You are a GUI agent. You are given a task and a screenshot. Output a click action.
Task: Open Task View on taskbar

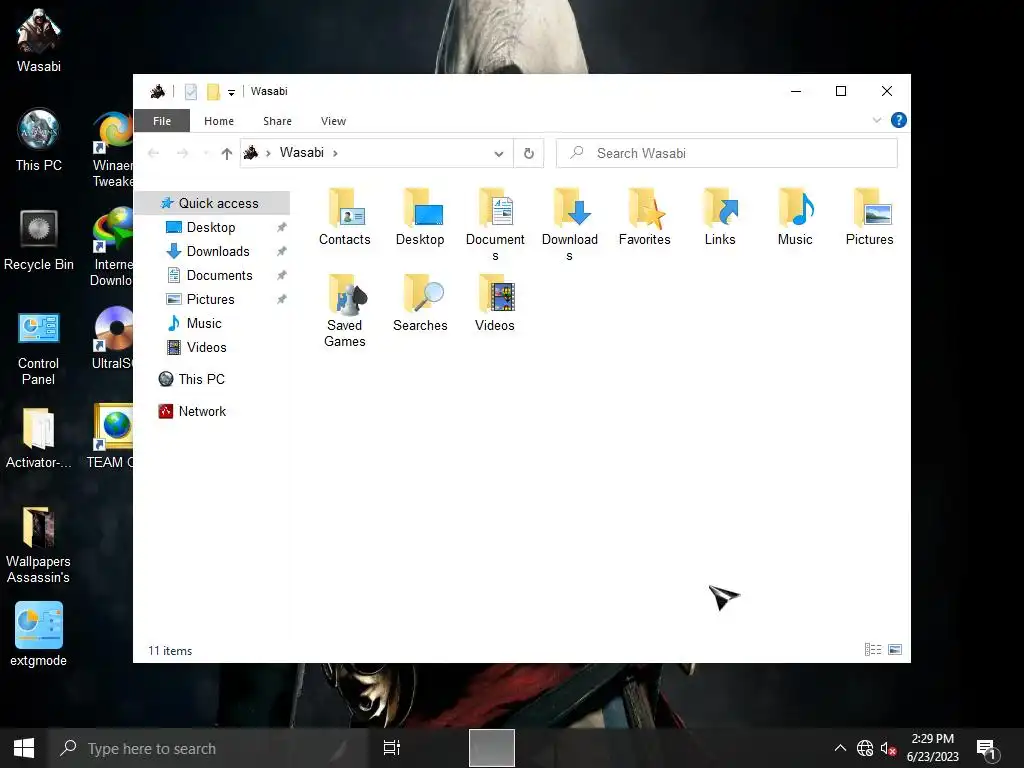point(392,748)
